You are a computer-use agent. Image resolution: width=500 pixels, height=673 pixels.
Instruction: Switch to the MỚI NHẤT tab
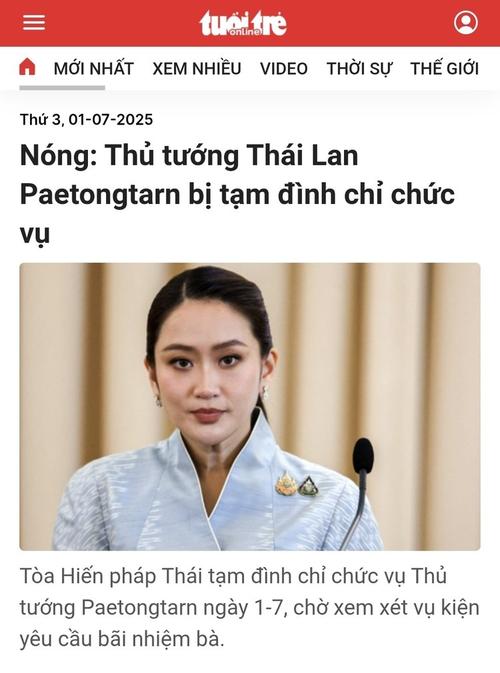pyautogui.click(x=94, y=69)
